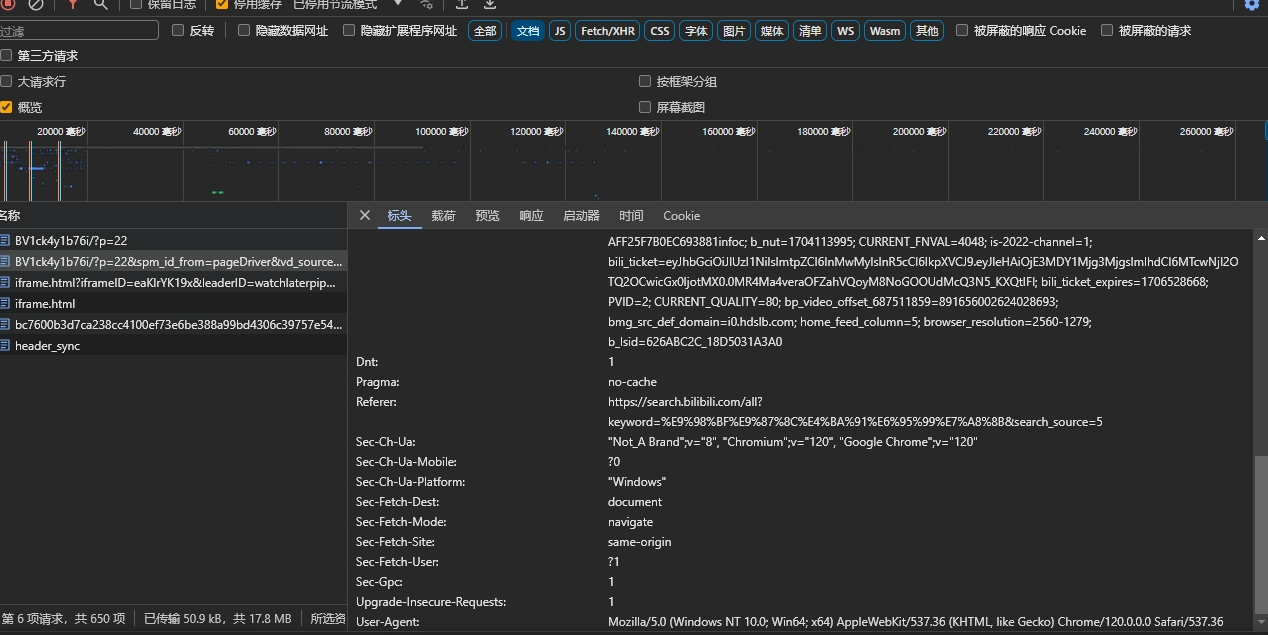Screen dimensions: 1268x635
Task: Clear the network log
Action: coord(36,4)
